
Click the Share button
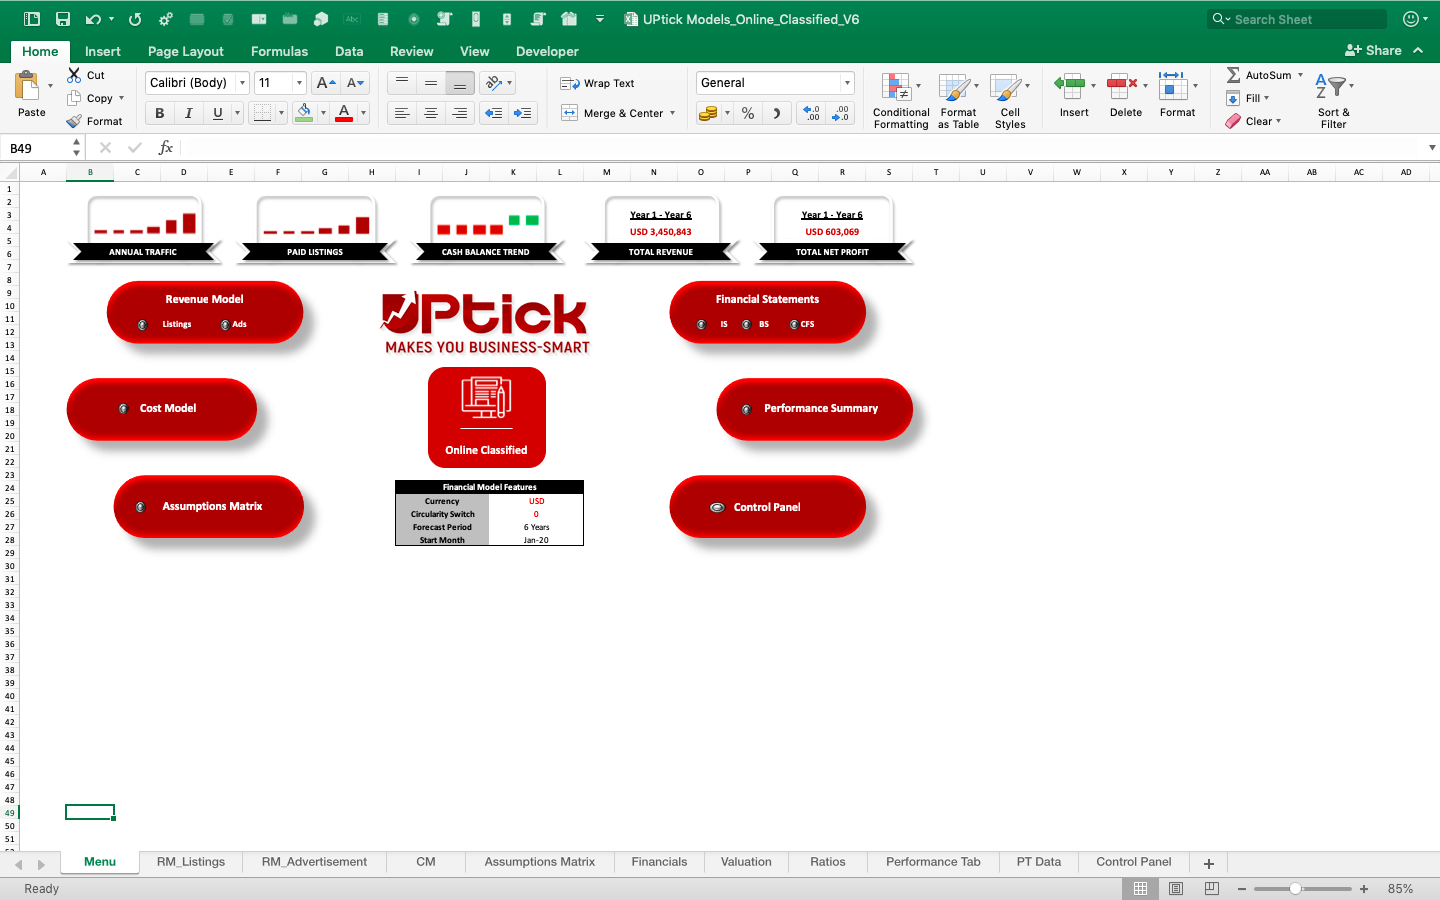1374,50
